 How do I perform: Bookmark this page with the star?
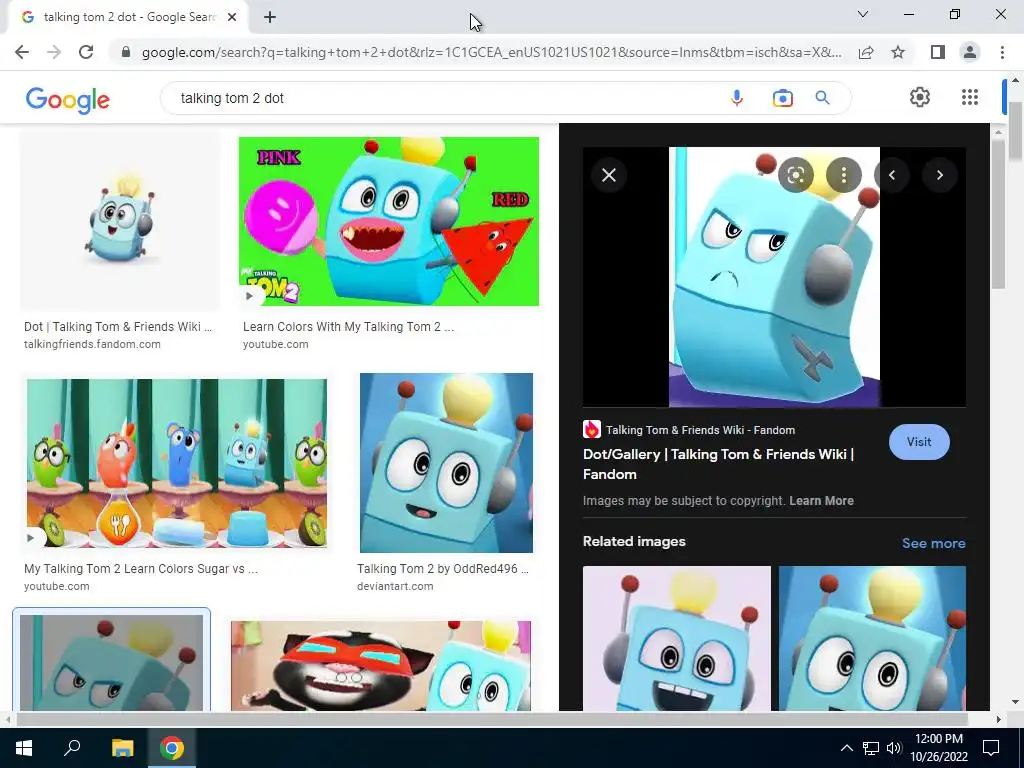(x=898, y=52)
